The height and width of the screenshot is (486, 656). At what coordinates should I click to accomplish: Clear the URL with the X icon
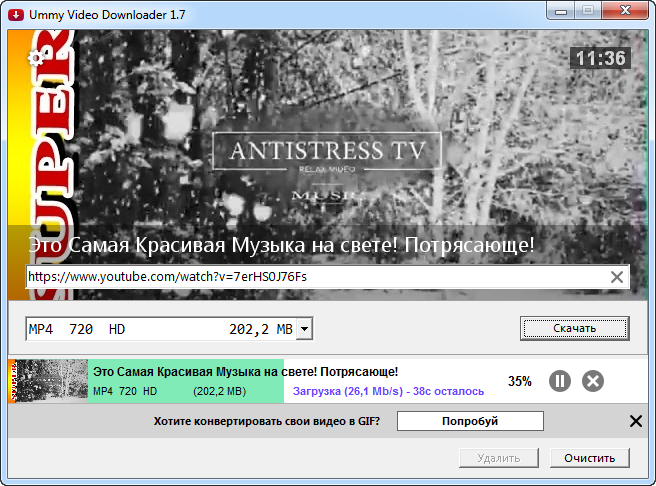coord(617,277)
